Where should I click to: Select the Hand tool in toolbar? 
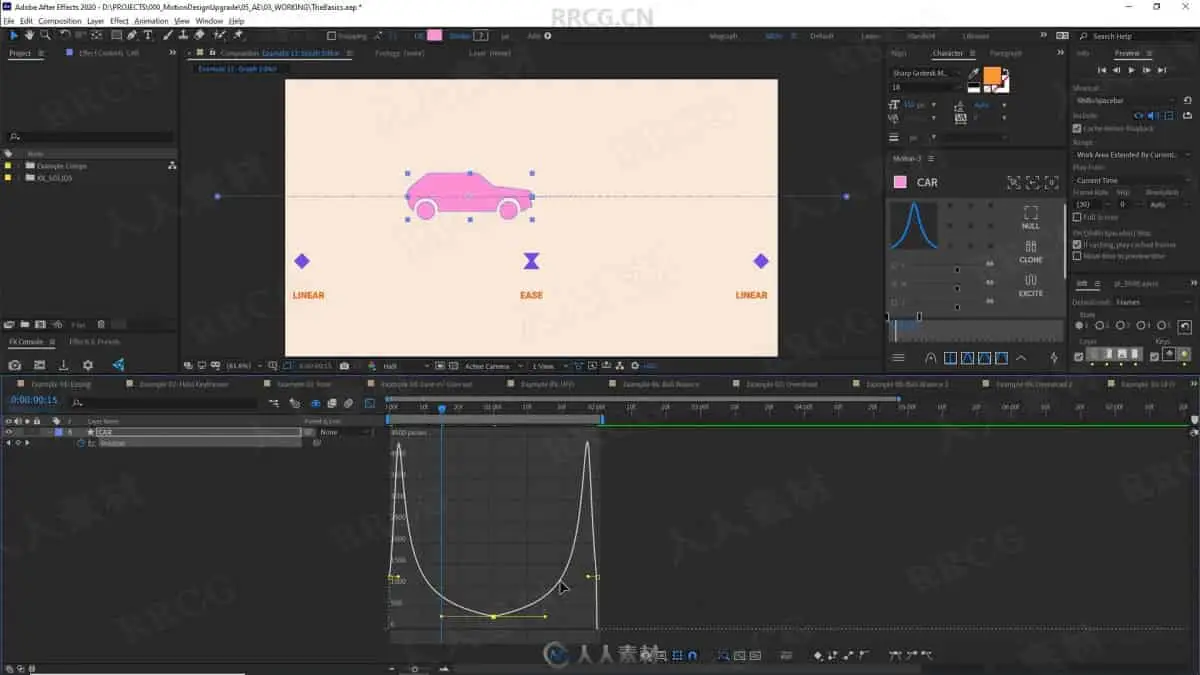pyautogui.click(x=29, y=35)
